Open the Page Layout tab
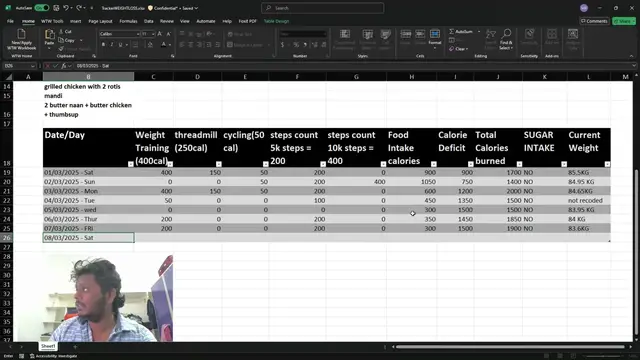The width and height of the screenshot is (640, 360). point(100,21)
